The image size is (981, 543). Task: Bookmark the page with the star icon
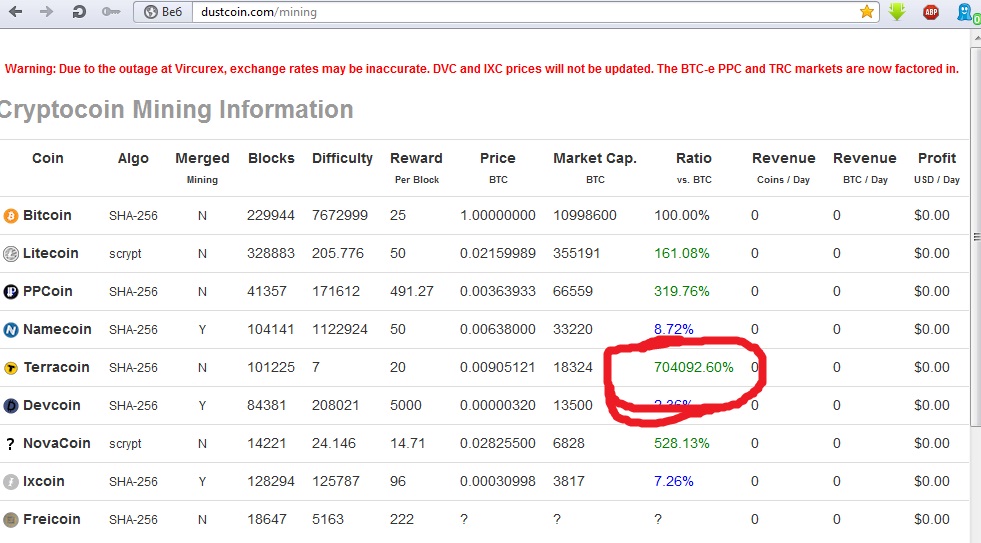[867, 11]
